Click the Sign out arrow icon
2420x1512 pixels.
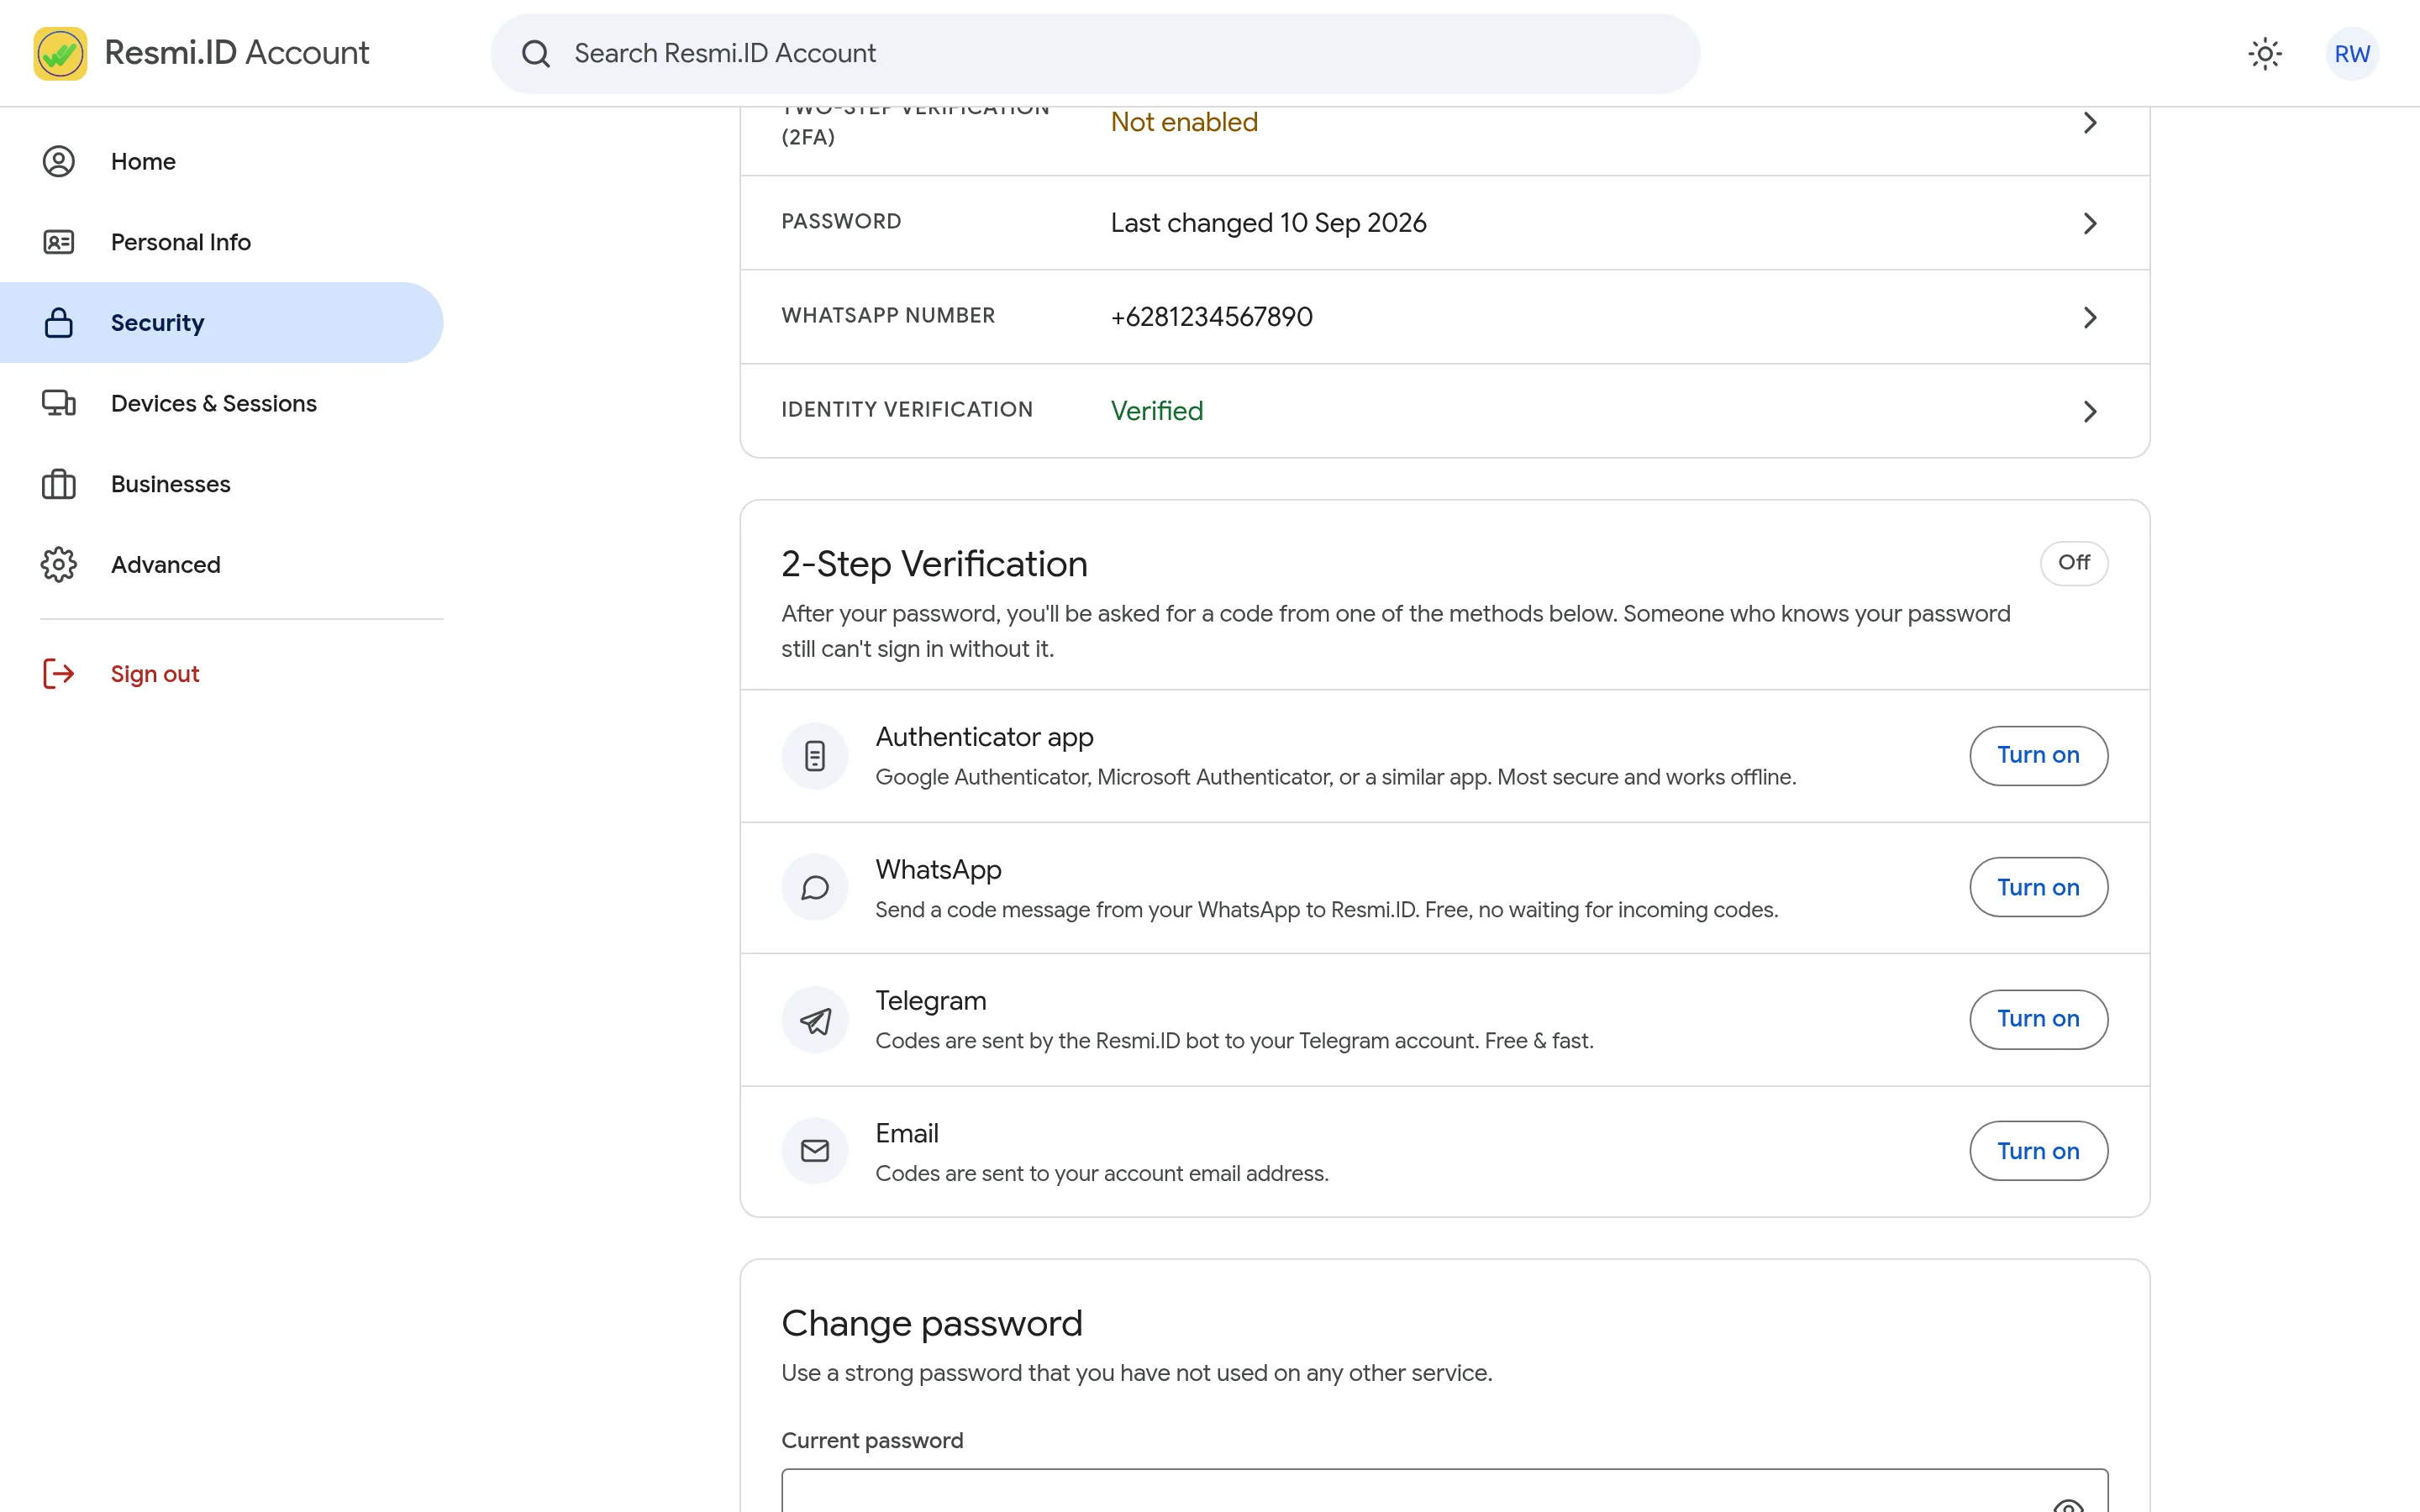click(59, 674)
